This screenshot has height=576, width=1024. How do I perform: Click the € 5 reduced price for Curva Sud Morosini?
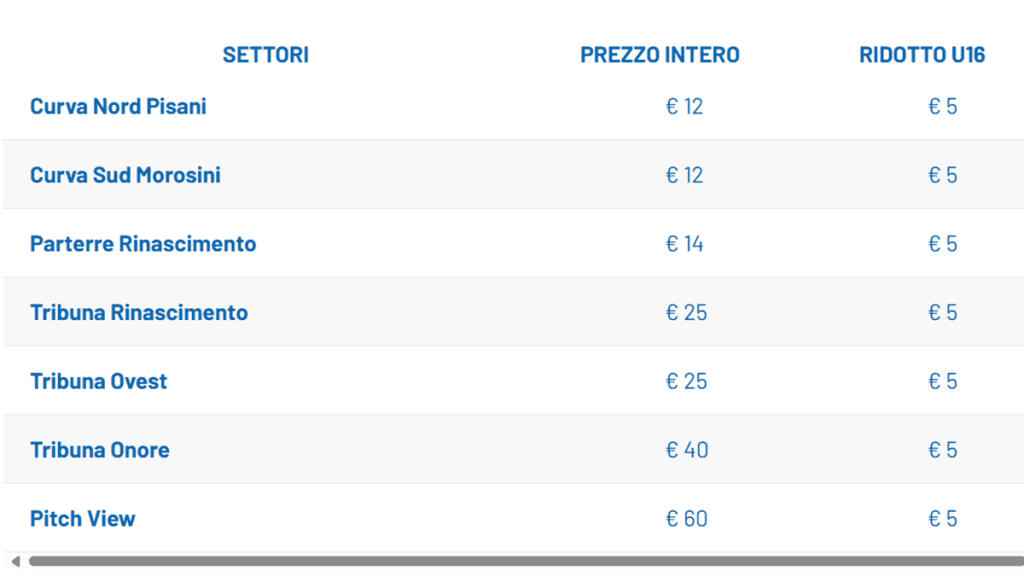point(943,174)
